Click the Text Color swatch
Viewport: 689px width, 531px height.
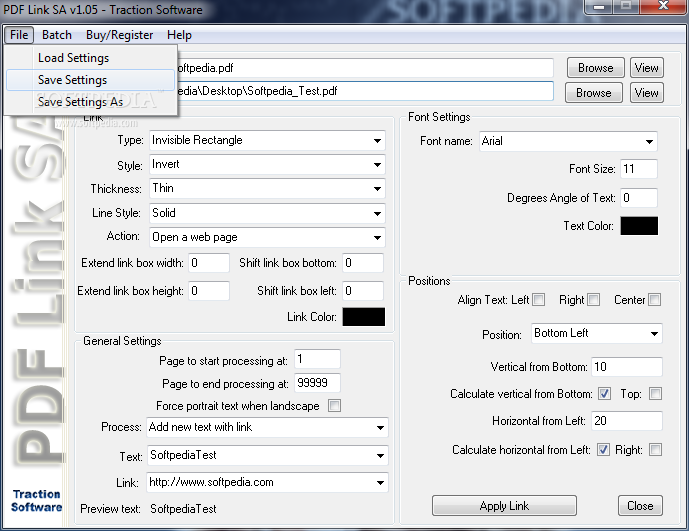(x=639, y=226)
